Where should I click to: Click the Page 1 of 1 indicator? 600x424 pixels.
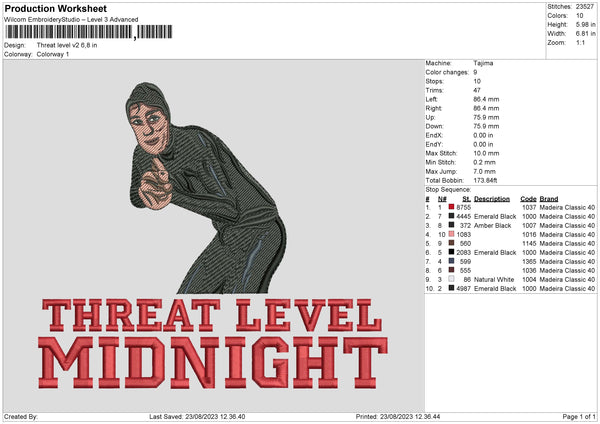pyautogui.click(x=579, y=416)
